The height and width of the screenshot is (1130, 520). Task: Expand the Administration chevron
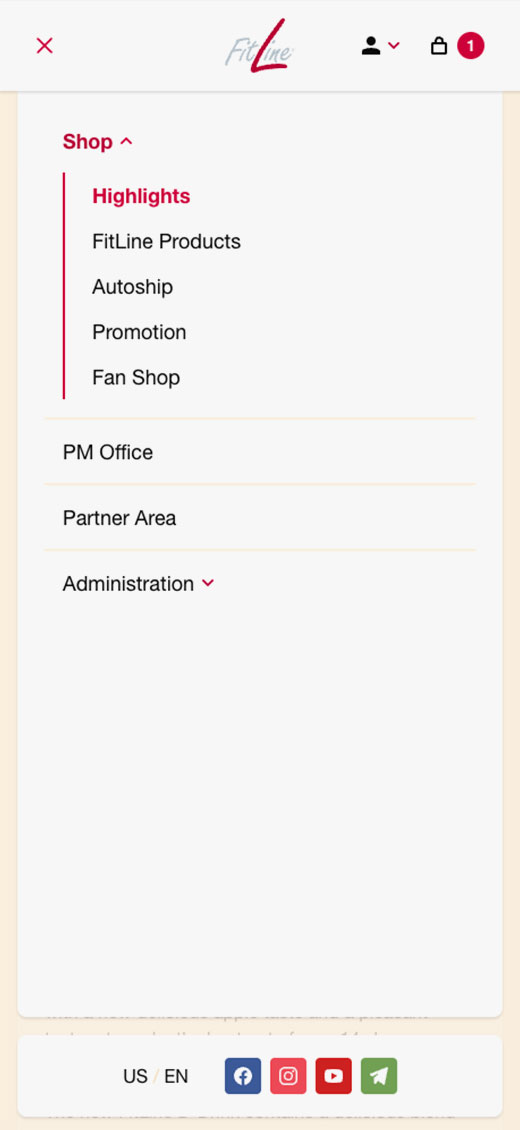[208, 583]
